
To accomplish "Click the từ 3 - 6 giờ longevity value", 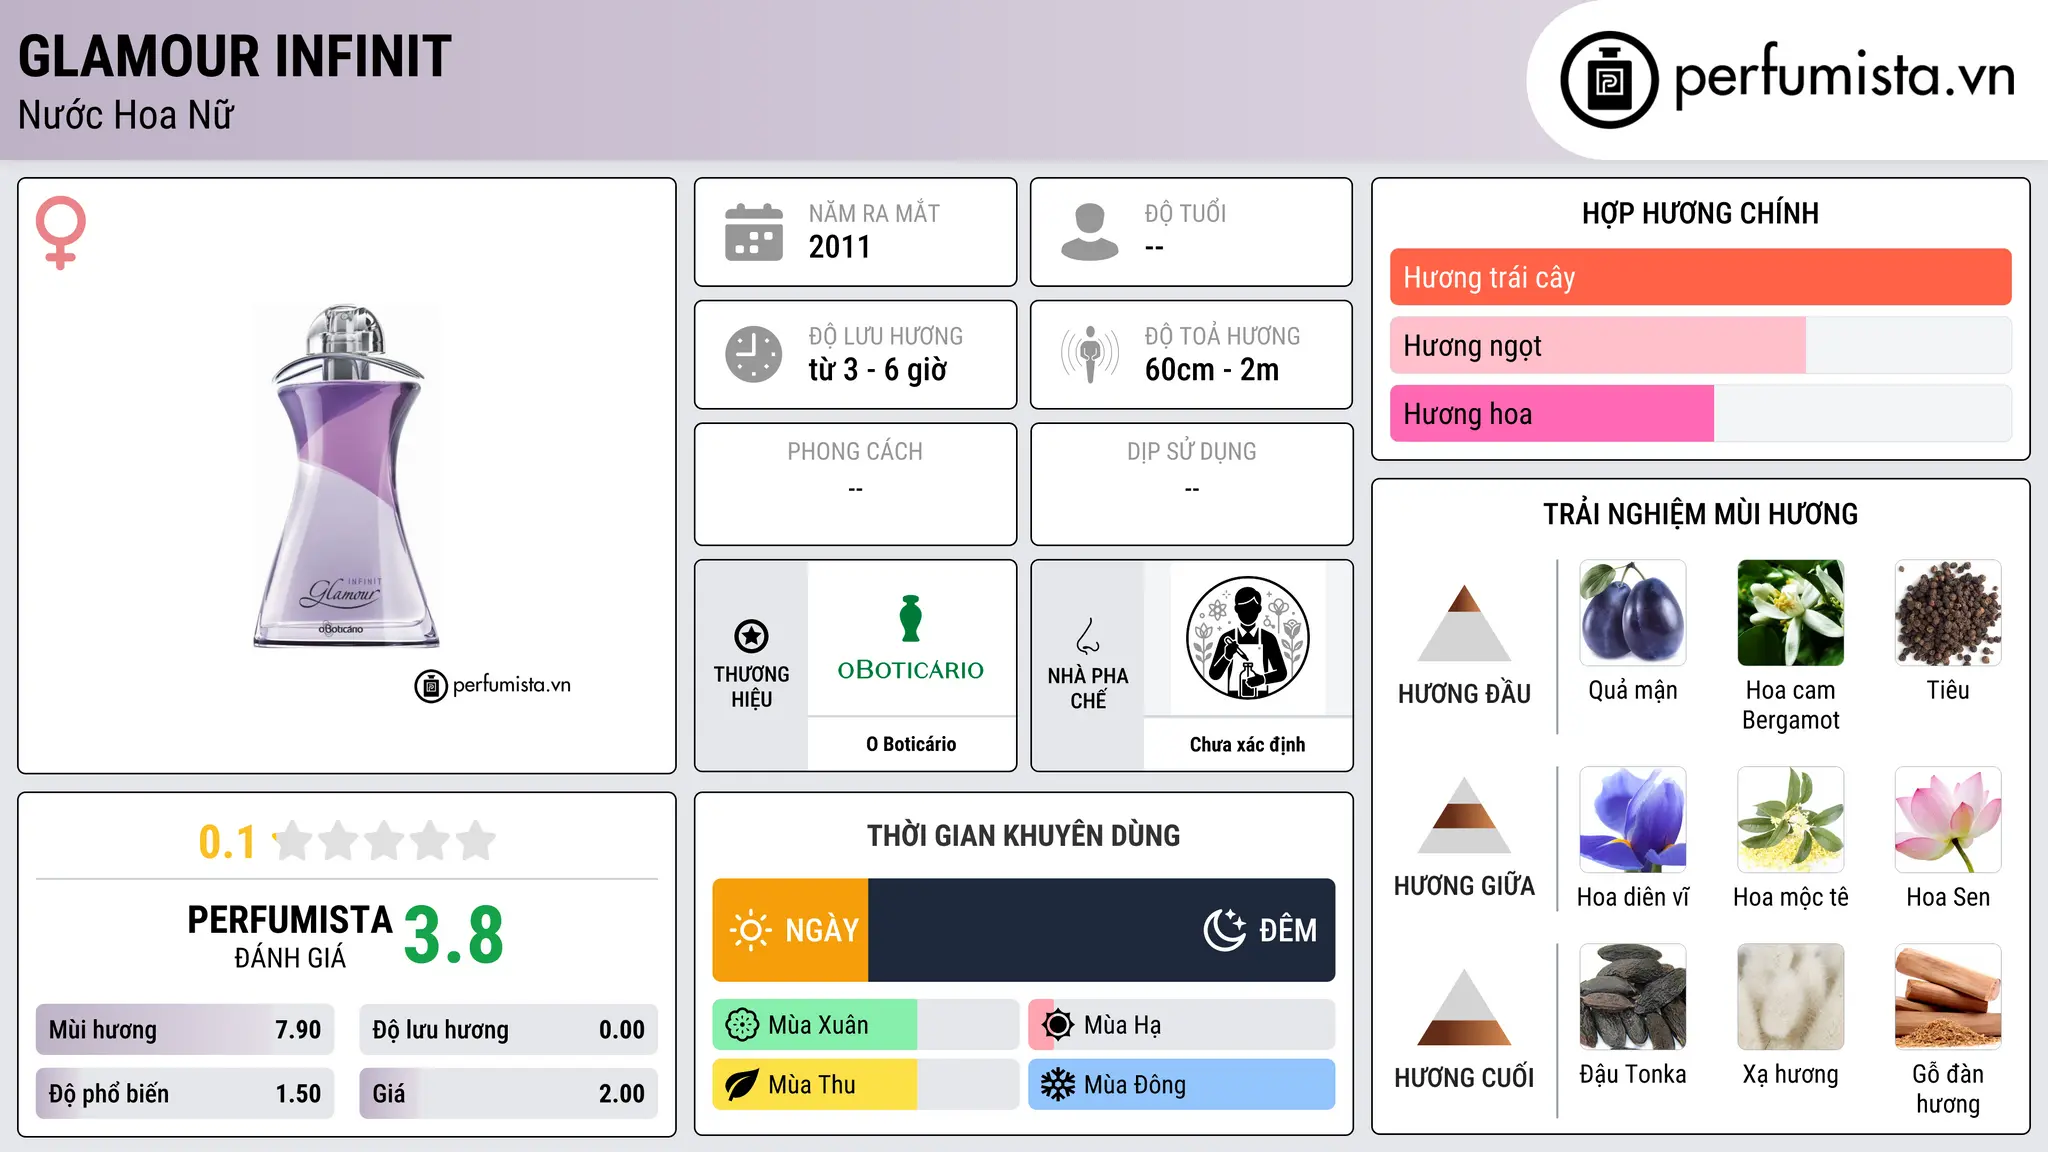I will coord(878,370).
